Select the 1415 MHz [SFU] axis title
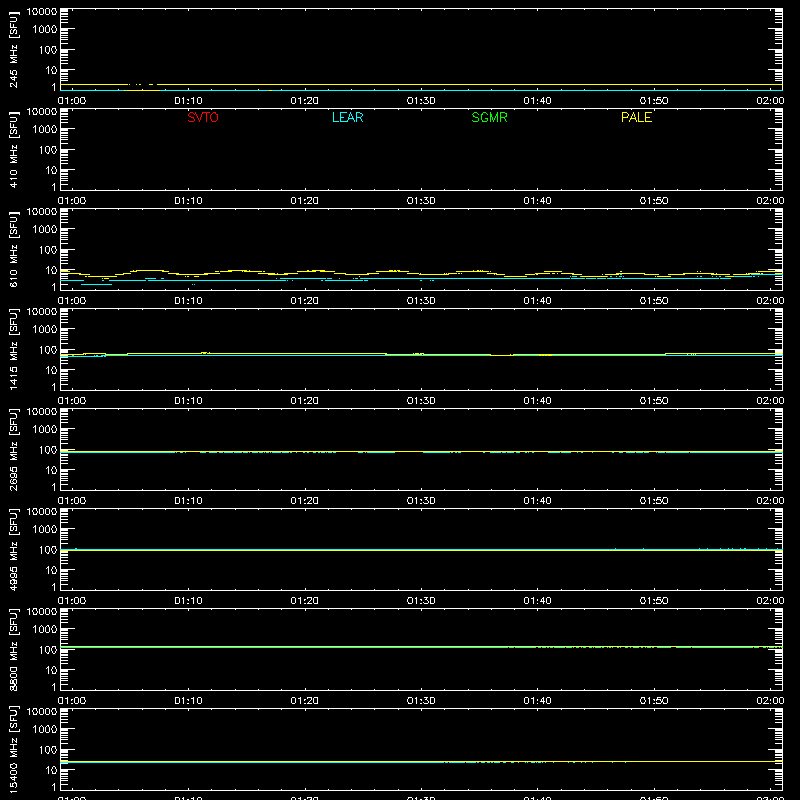The width and height of the screenshot is (800, 800). click(14, 349)
